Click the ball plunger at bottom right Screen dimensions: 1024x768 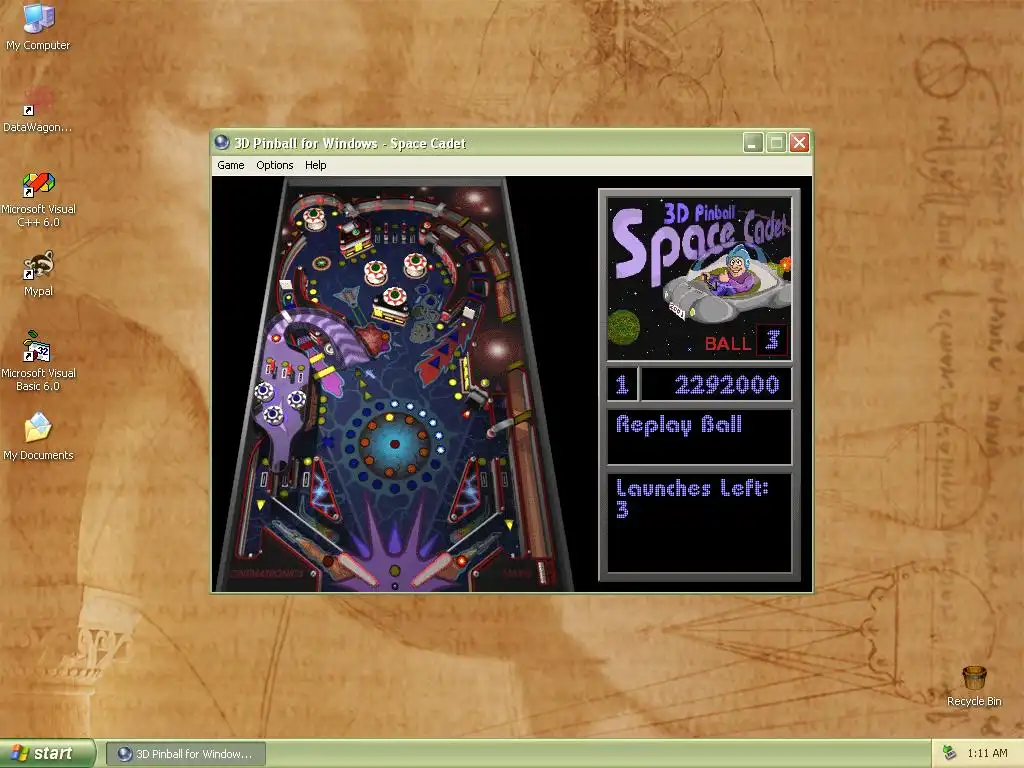tap(541, 572)
